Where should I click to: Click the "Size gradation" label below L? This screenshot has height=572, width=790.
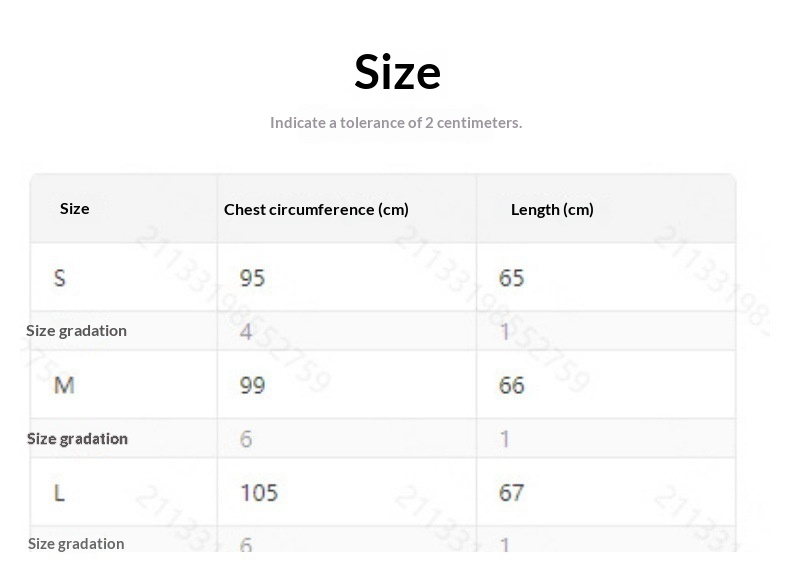pos(76,543)
